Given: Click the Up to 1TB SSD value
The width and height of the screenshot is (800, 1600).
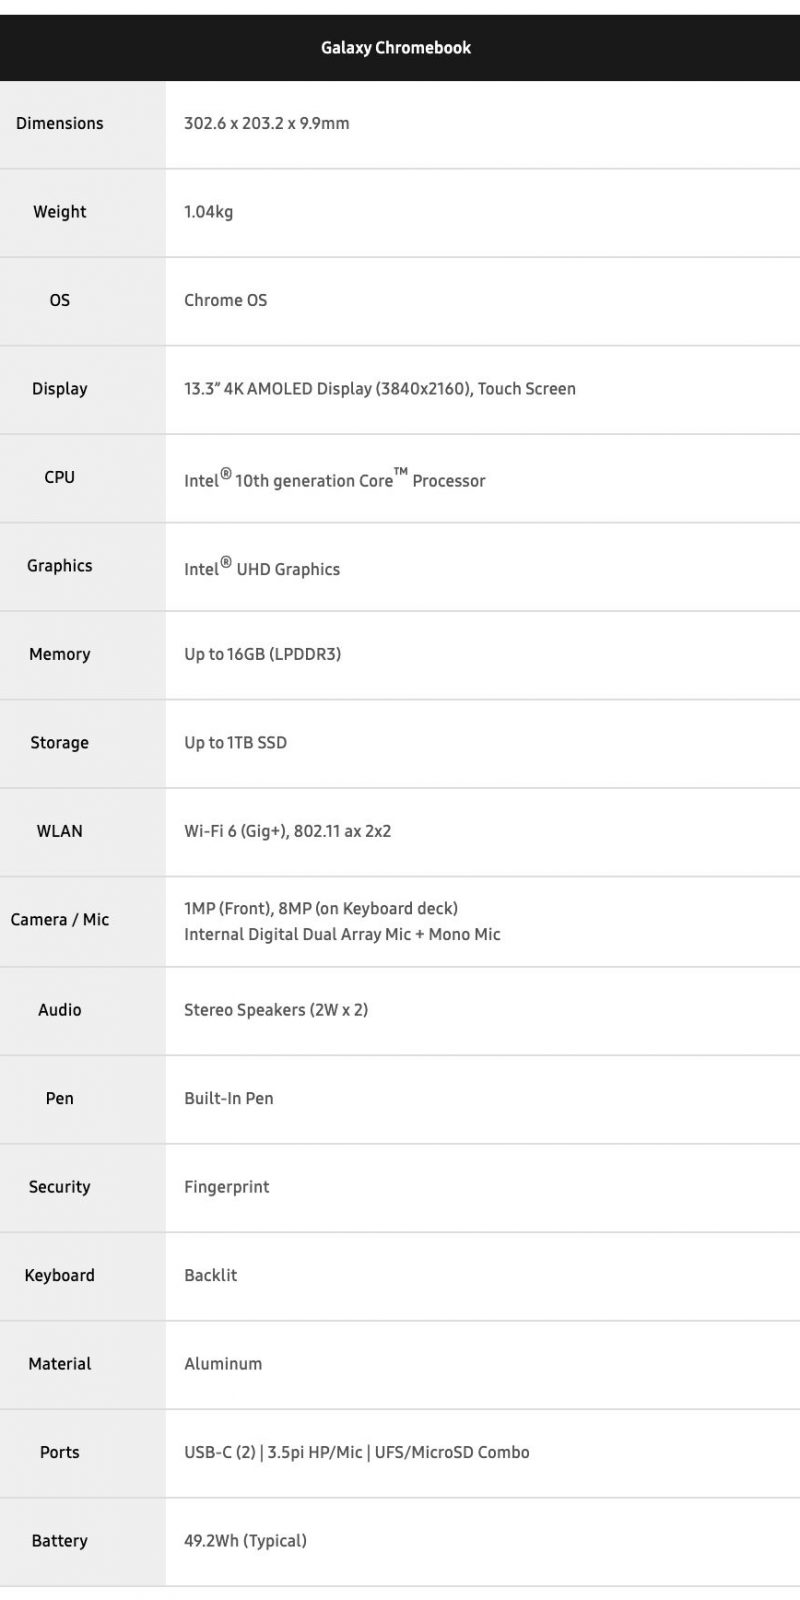Looking at the screenshot, I should tap(235, 743).
